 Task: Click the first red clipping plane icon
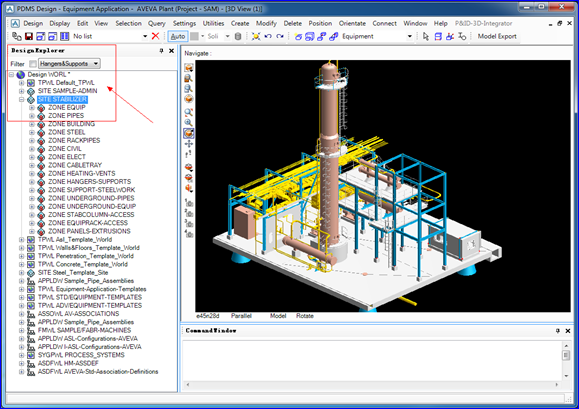pyautogui.click(x=189, y=168)
